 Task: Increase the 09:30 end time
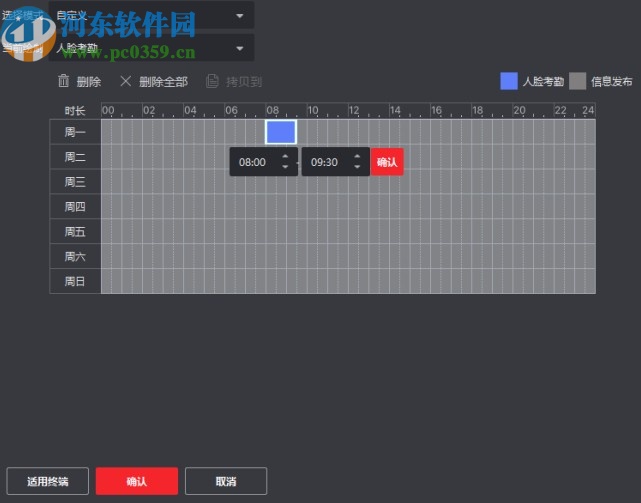(357, 157)
